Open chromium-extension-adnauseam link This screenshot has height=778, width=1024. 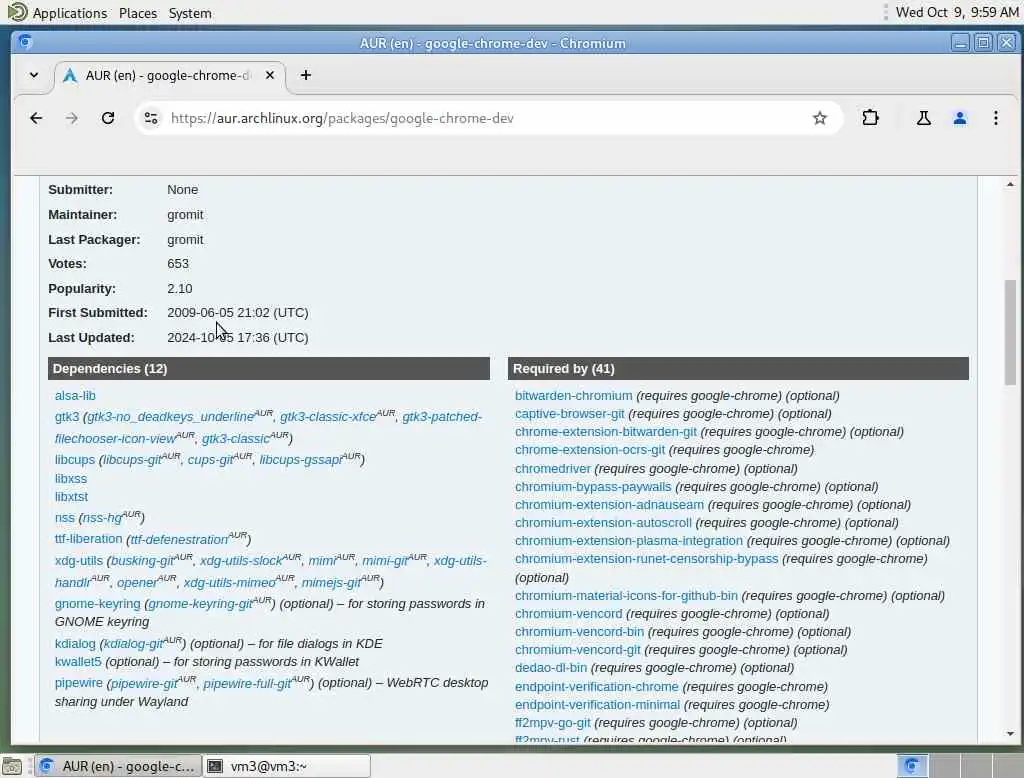click(609, 505)
